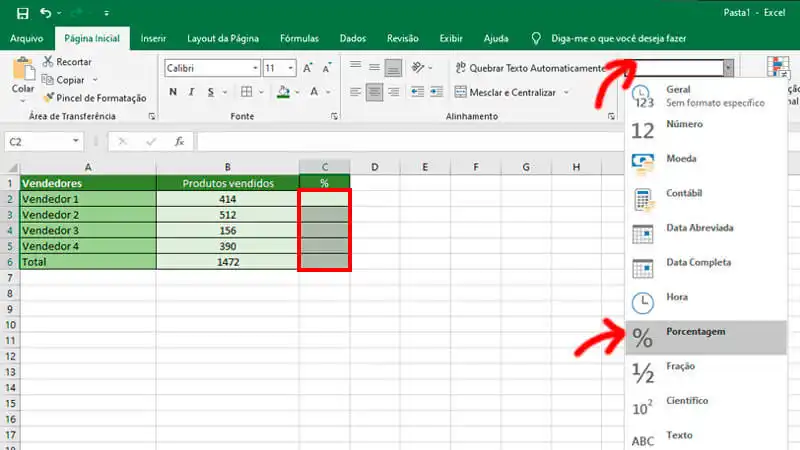Align text right

pos(393,92)
